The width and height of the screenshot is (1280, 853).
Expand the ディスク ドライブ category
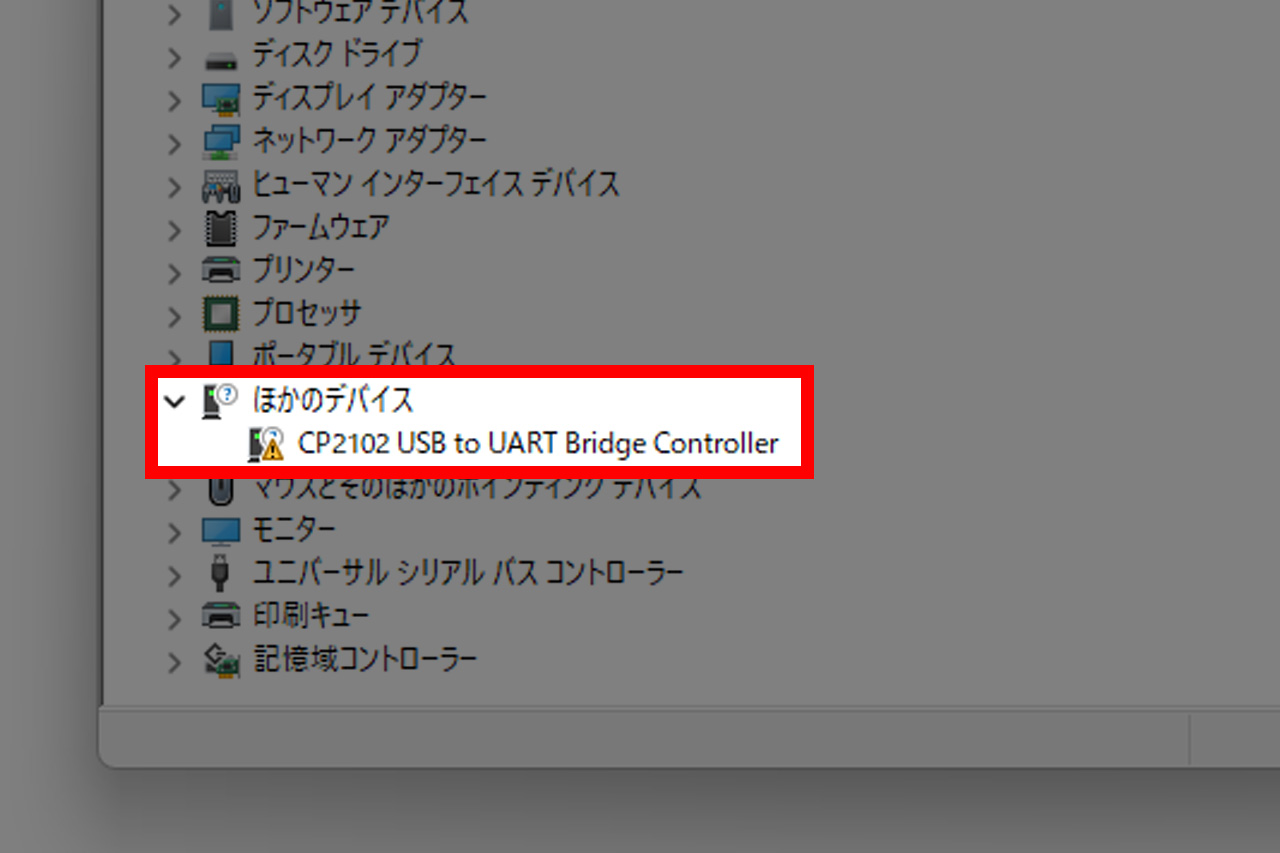tap(175, 57)
